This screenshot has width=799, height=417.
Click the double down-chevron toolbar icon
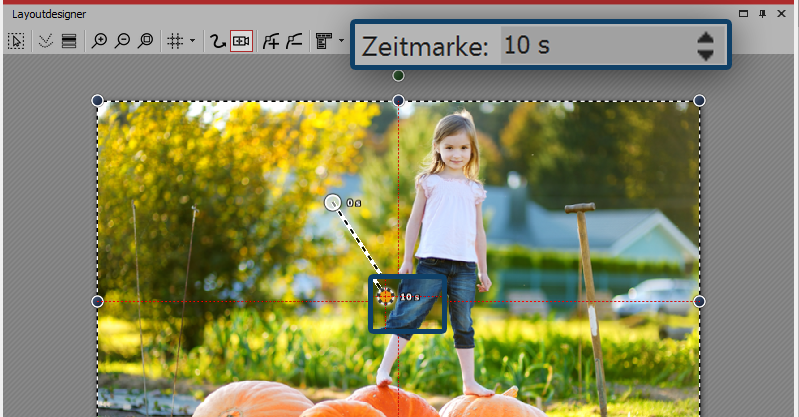(46, 41)
